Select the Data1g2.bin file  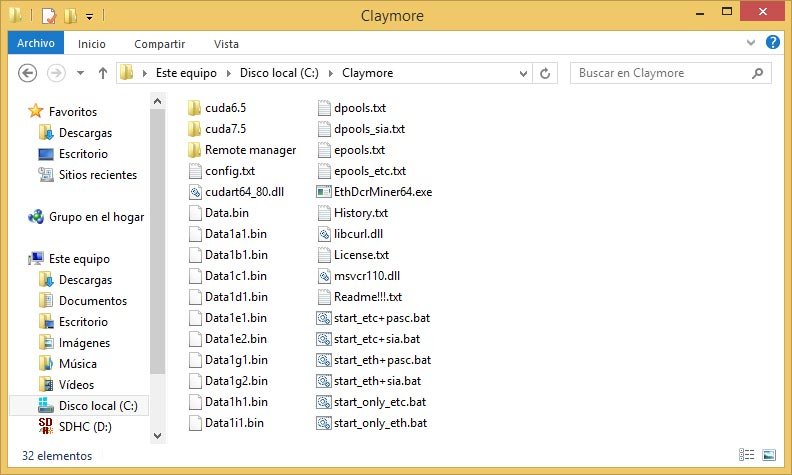point(228,381)
